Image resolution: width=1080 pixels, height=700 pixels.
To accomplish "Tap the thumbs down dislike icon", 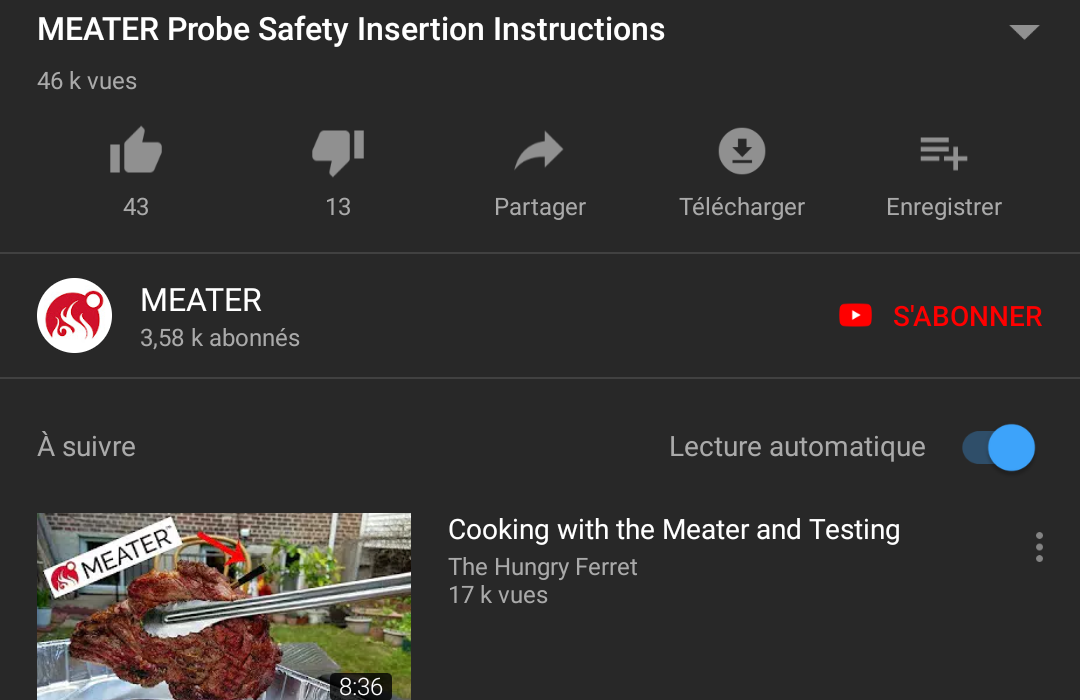I will [338, 152].
